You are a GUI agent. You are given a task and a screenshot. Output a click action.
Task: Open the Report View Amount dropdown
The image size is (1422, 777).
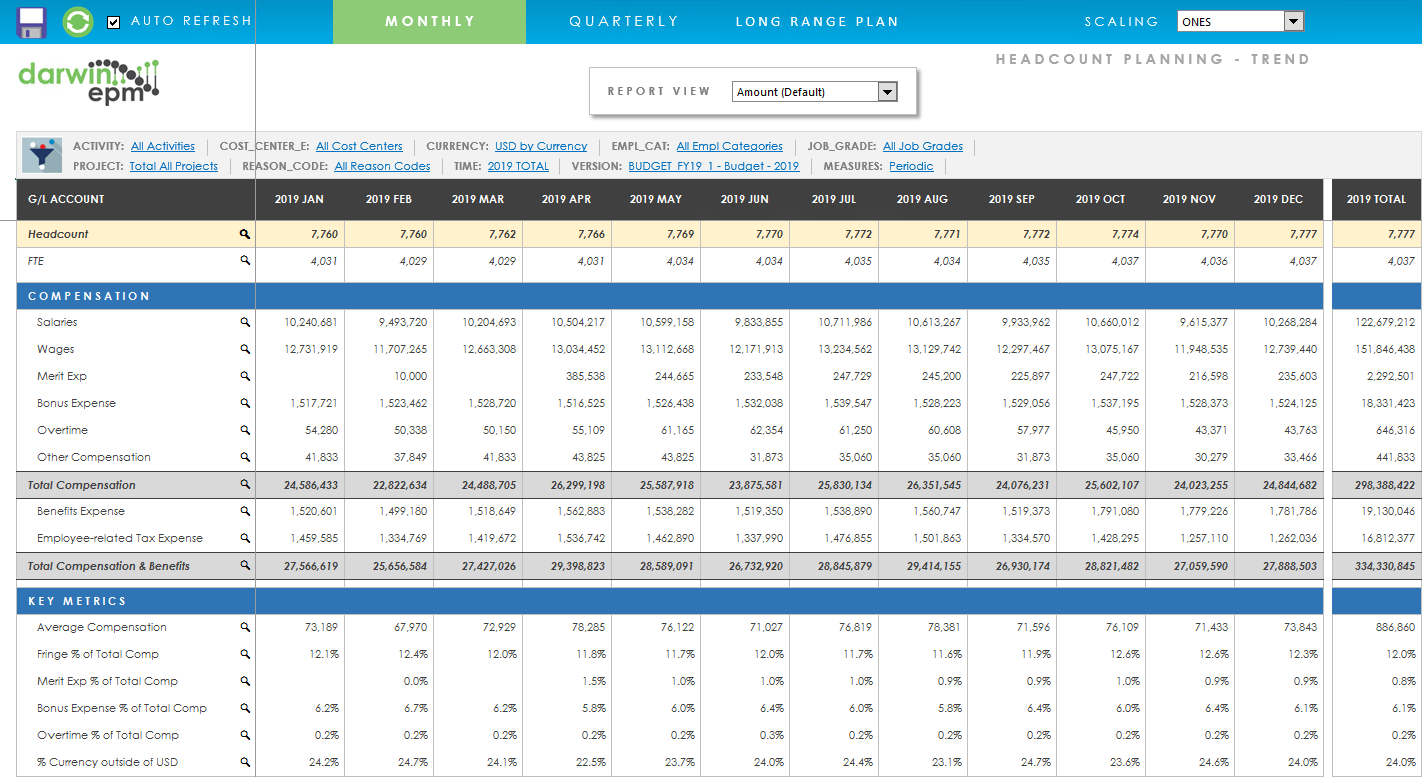[815, 92]
